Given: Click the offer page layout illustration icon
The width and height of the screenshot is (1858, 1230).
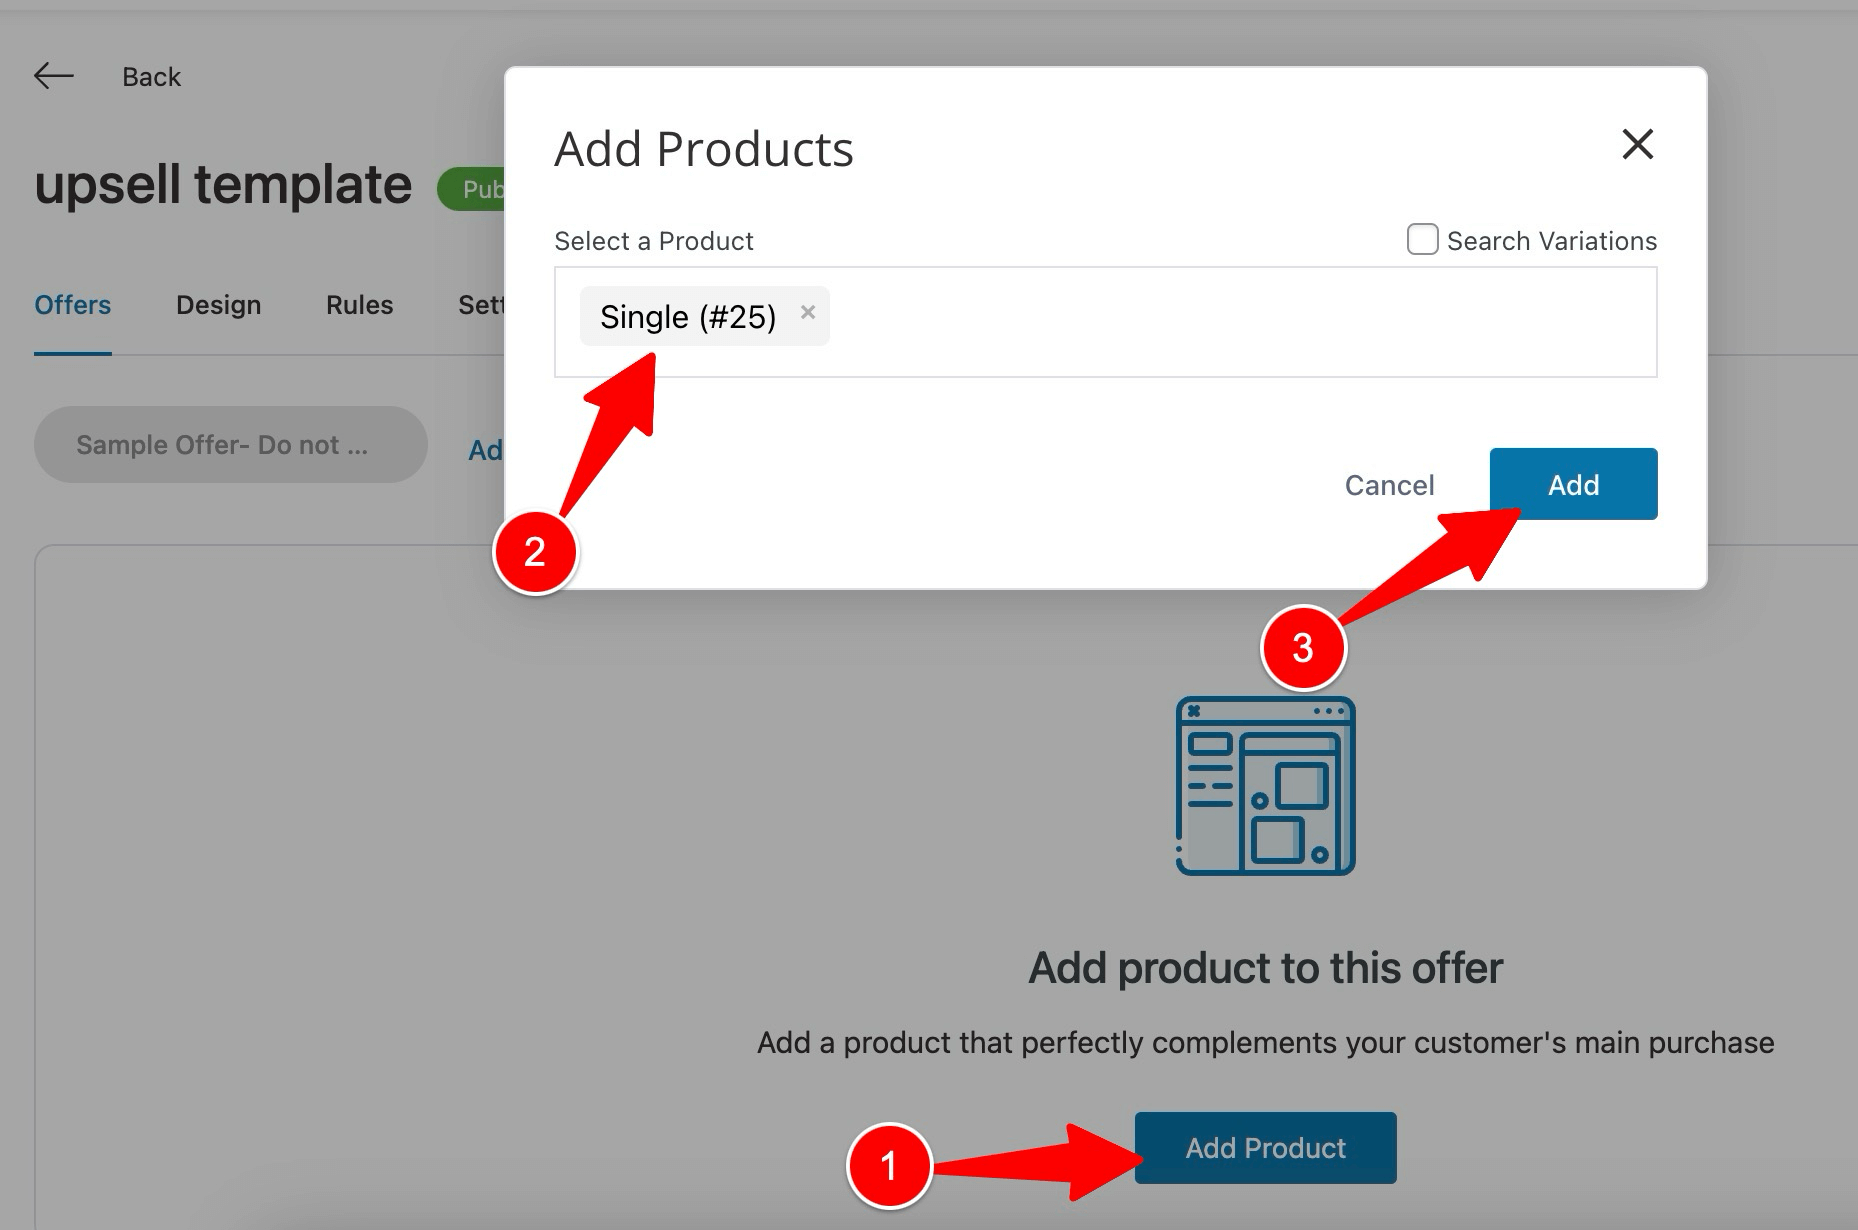Looking at the screenshot, I should click(1265, 786).
